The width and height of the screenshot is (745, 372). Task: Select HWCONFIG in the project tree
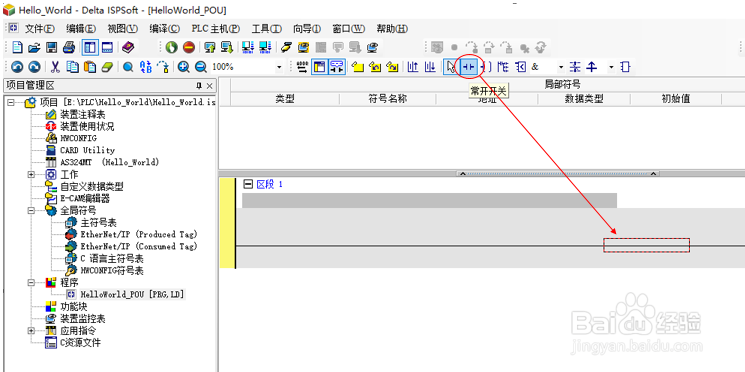coord(78,138)
